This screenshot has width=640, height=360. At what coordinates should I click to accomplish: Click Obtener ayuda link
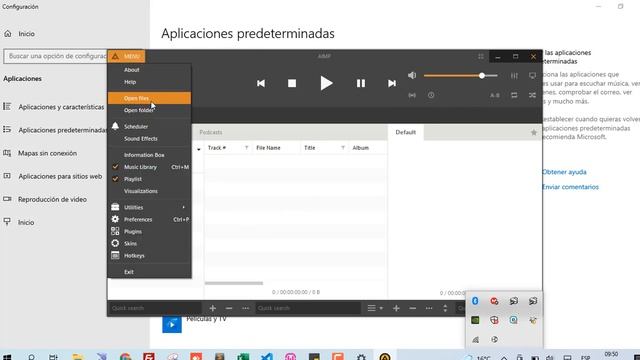pos(564,172)
